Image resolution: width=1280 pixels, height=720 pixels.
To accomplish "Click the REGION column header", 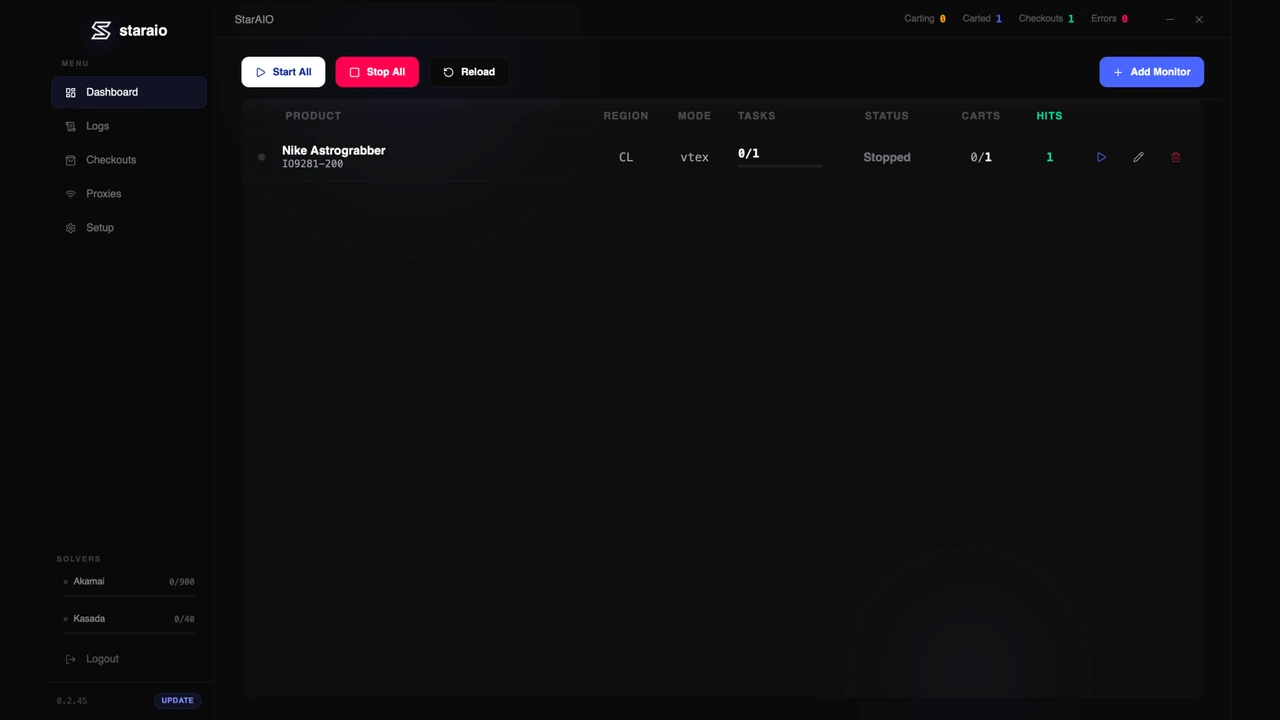I will (x=626, y=116).
